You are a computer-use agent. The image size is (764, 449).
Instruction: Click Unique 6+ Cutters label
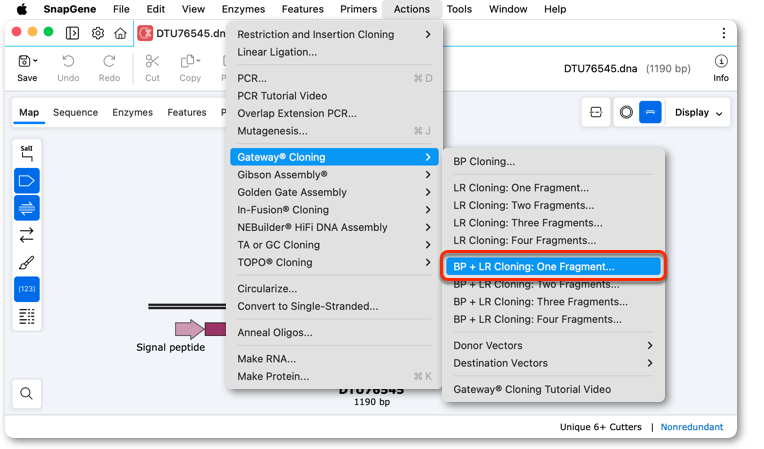600,427
